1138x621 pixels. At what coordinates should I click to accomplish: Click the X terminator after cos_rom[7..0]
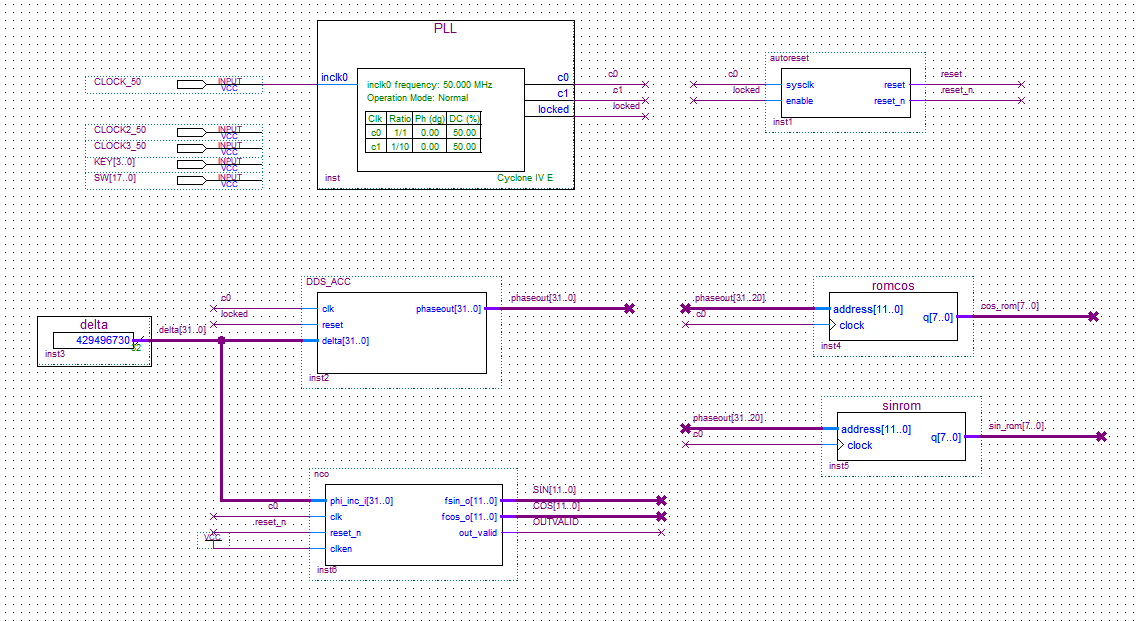click(x=1093, y=316)
